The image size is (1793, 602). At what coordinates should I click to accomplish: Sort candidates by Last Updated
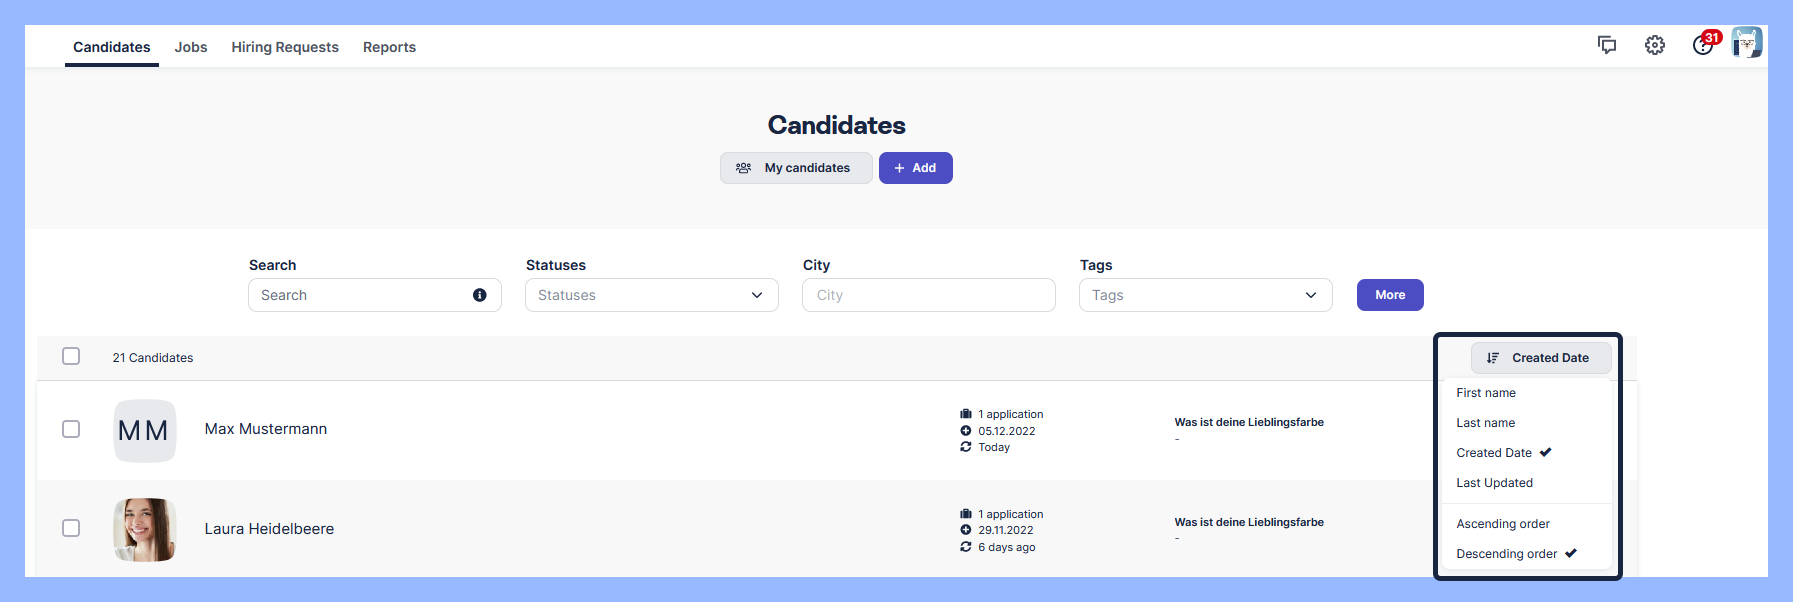click(1494, 483)
